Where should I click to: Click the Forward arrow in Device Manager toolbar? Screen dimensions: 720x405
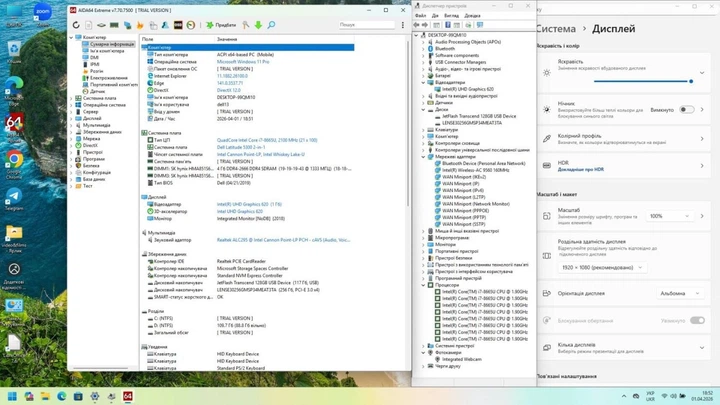(x=425, y=25)
